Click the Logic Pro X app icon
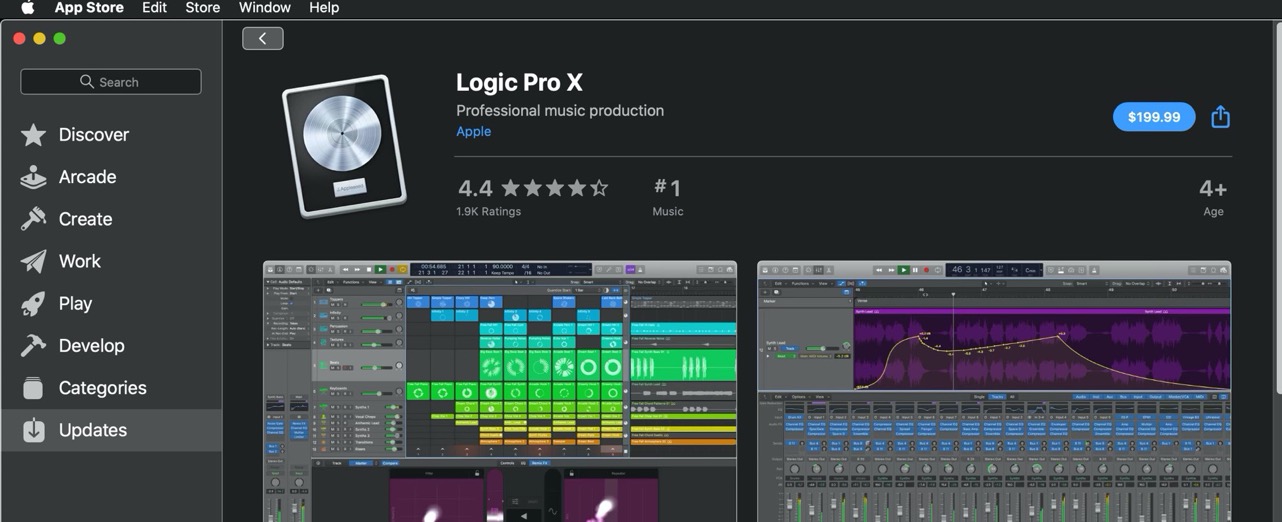The height and width of the screenshot is (522, 1282). tap(344, 146)
